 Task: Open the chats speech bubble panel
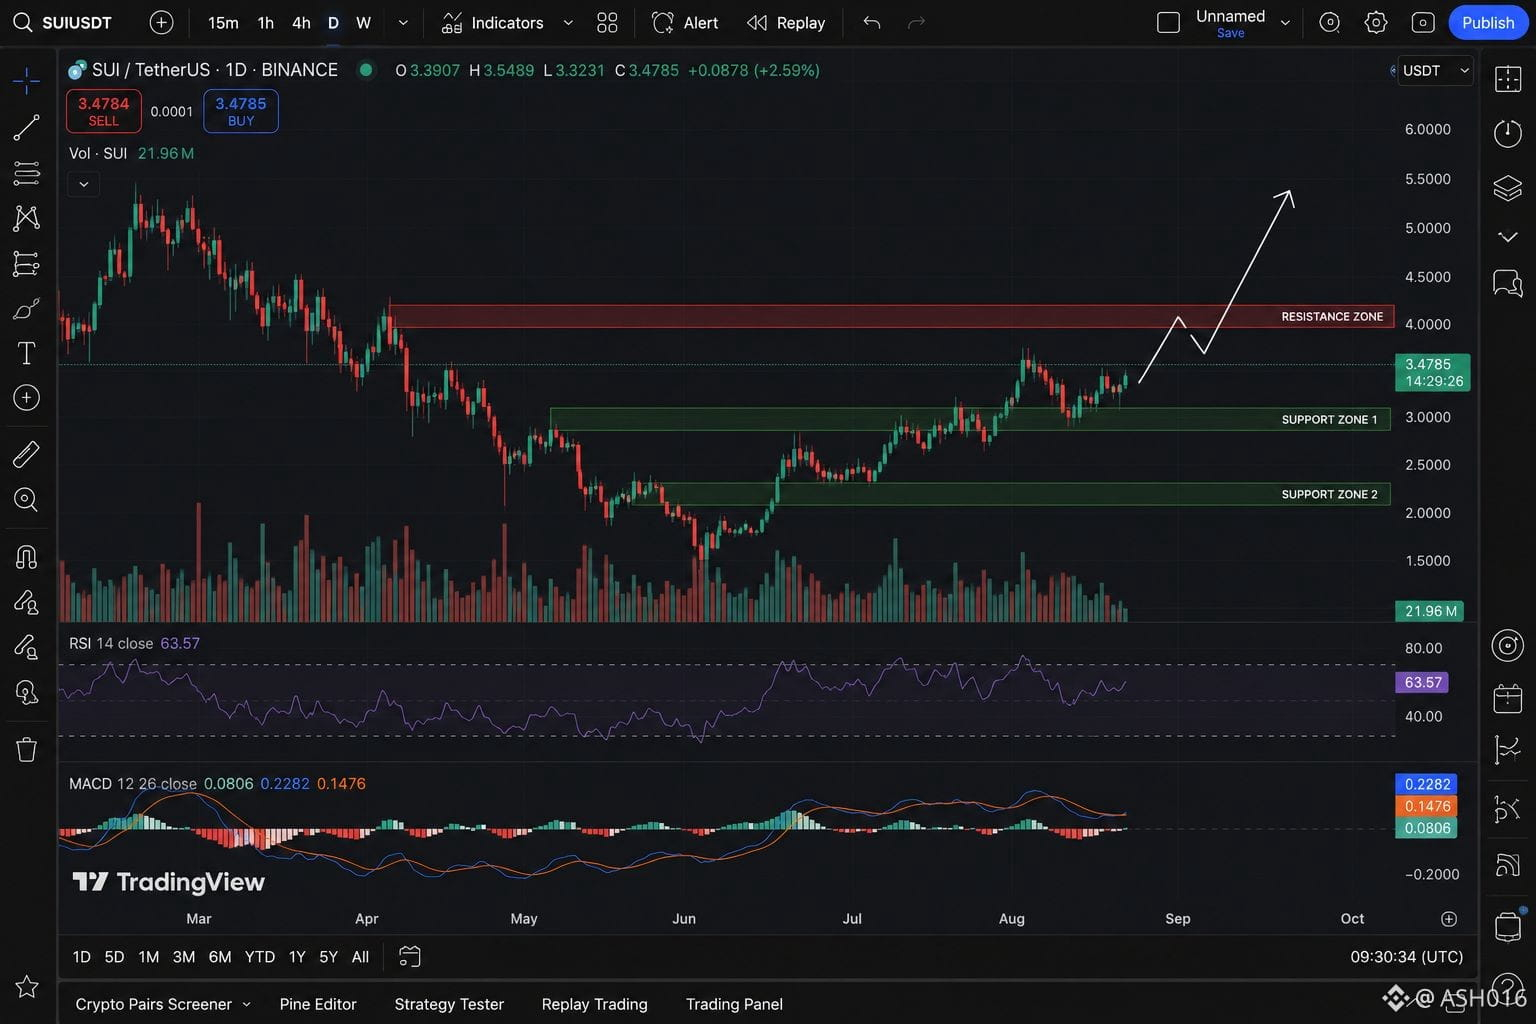click(x=1508, y=283)
